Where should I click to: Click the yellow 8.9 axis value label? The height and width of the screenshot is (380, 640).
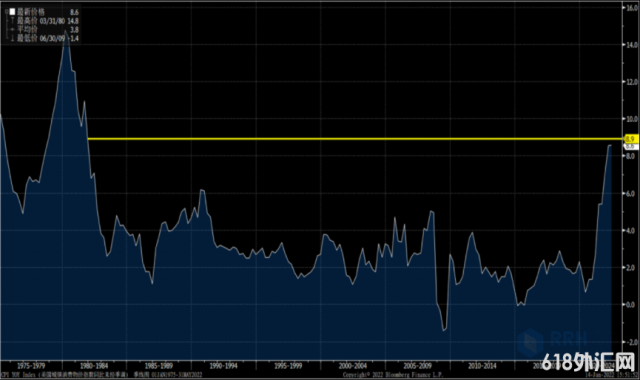631,139
